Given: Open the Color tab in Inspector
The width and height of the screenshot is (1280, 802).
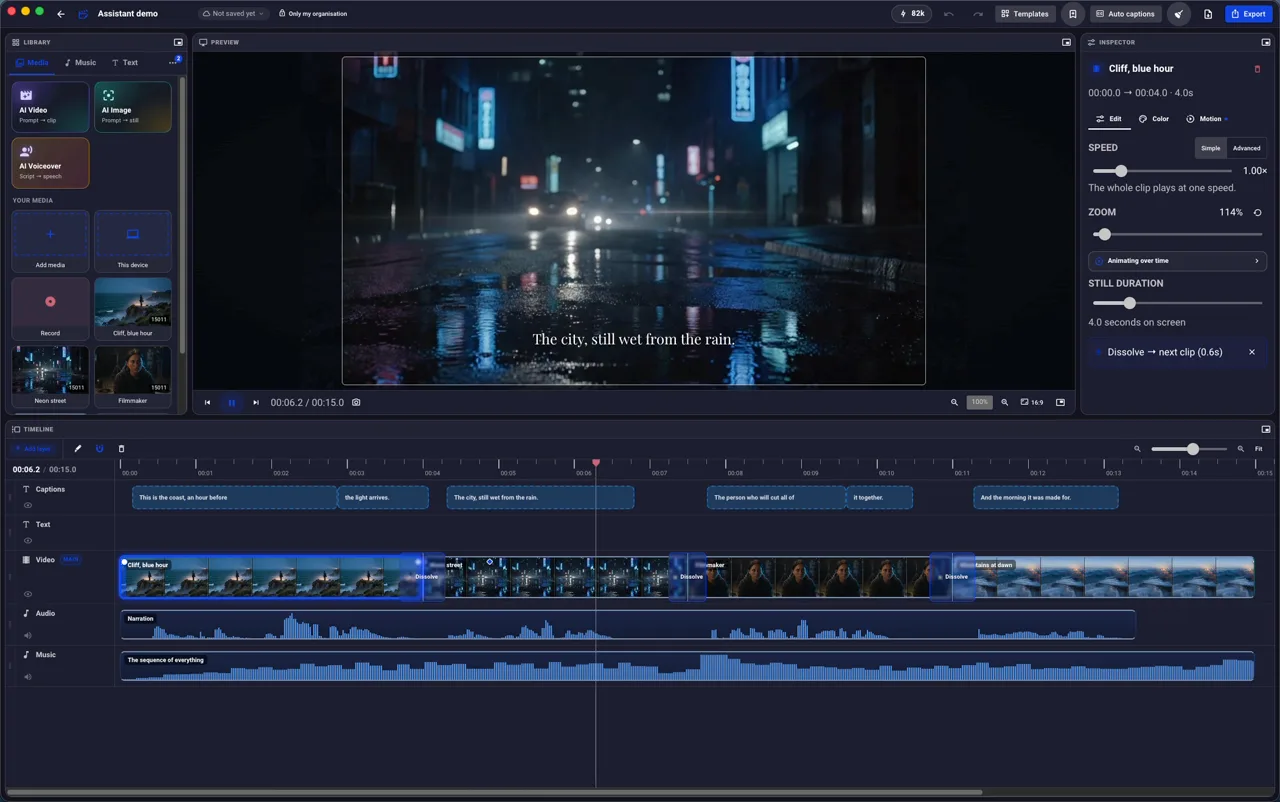Looking at the screenshot, I should tap(1154, 119).
